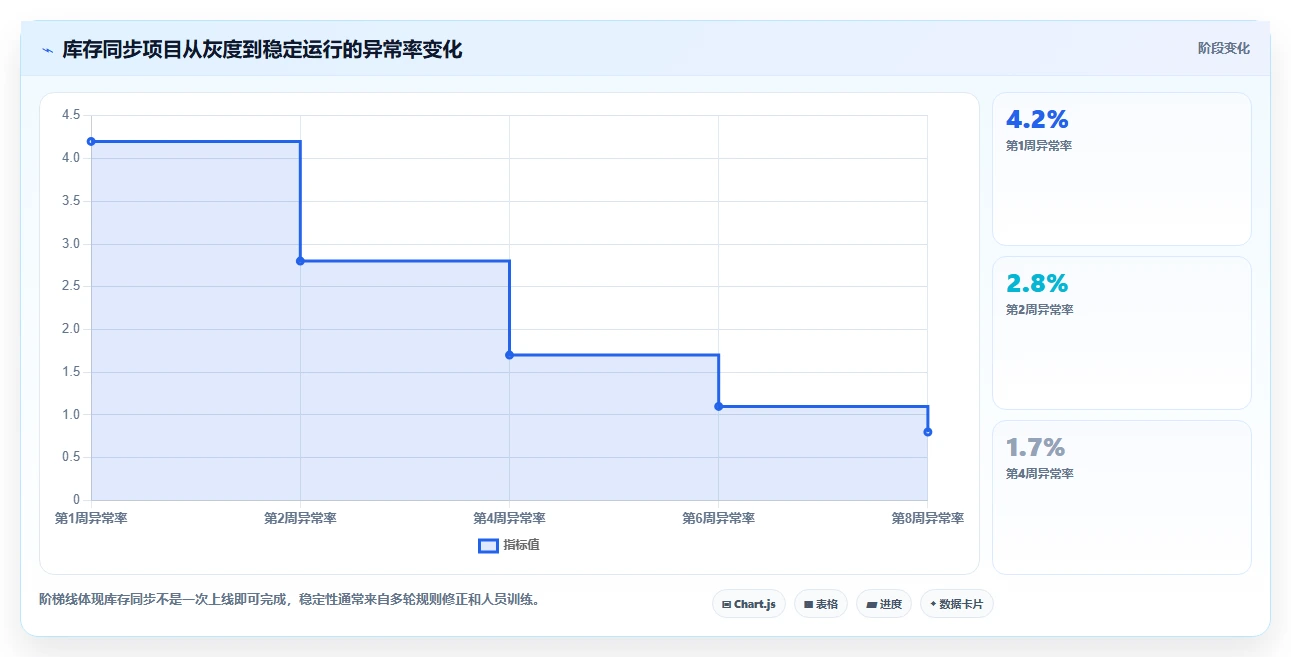This screenshot has width=1291, height=657.
Task: Click the icon in the 表格 tag
Action: (x=808, y=604)
